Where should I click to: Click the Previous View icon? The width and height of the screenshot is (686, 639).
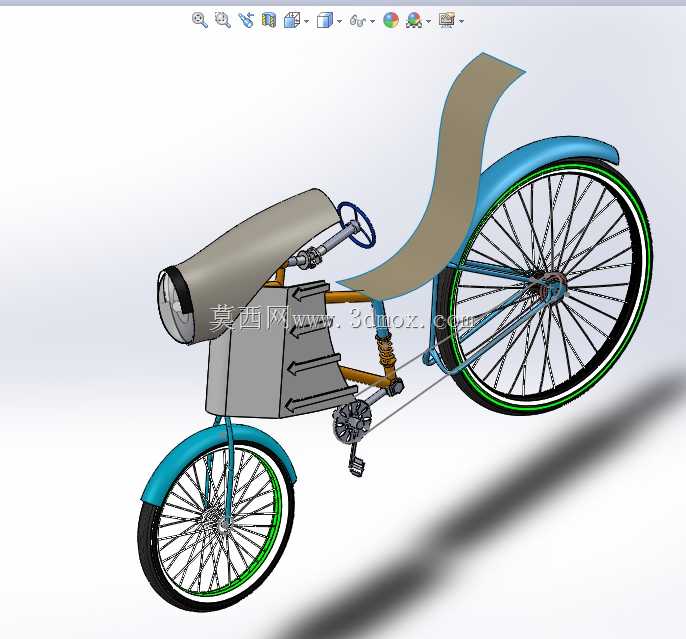[x=246, y=20]
